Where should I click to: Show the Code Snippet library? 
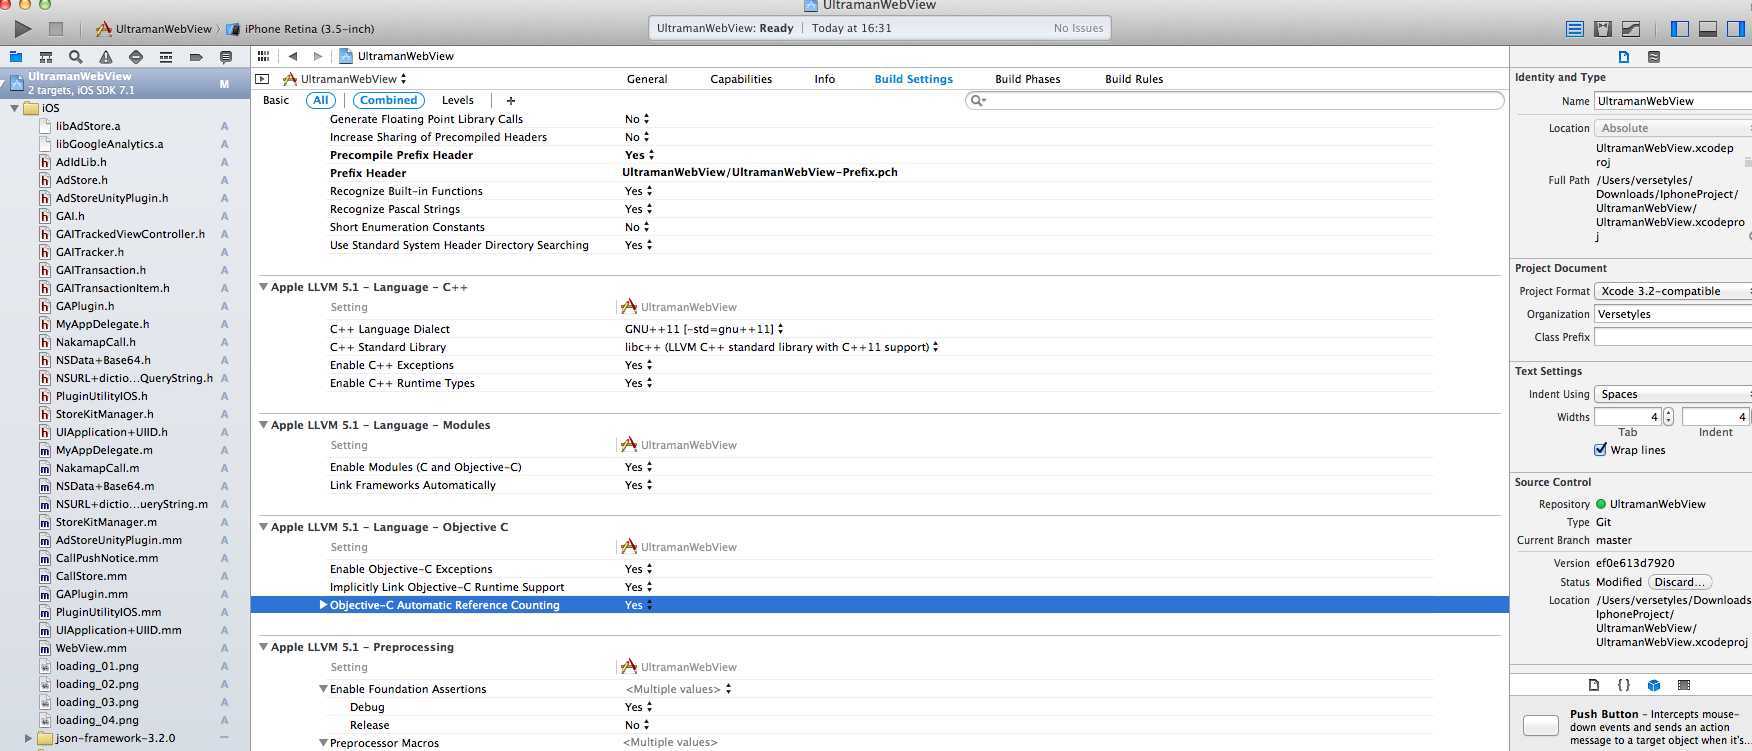click(x=1624, y=685)
